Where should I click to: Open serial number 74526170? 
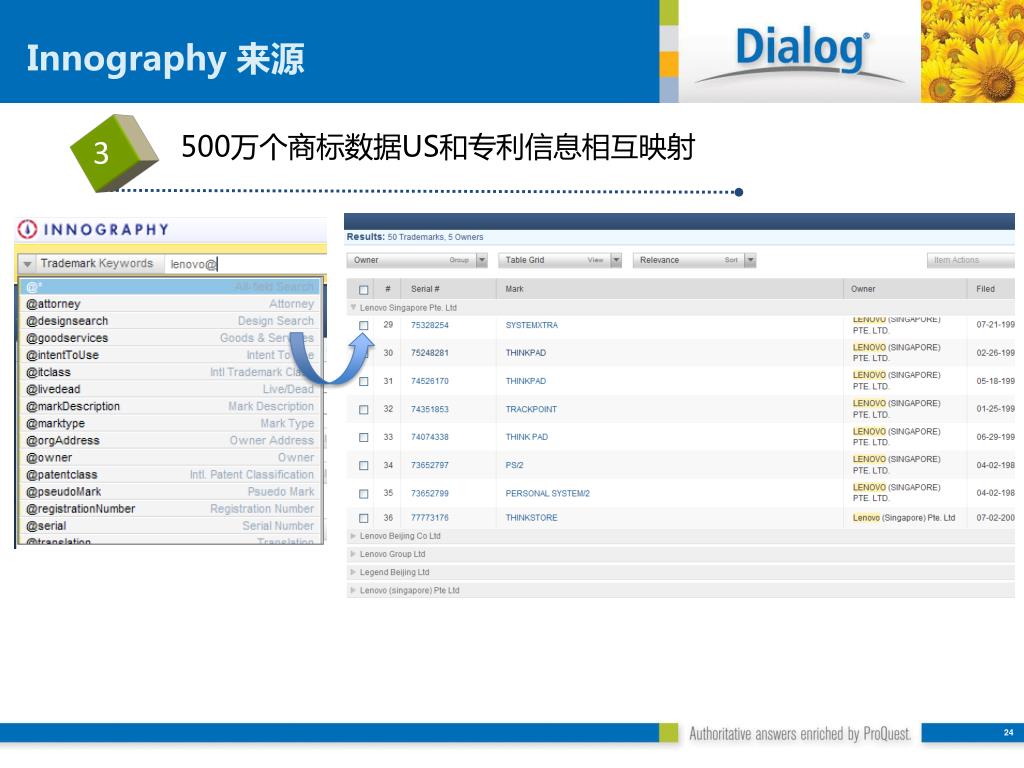click(x=430, y=381)
